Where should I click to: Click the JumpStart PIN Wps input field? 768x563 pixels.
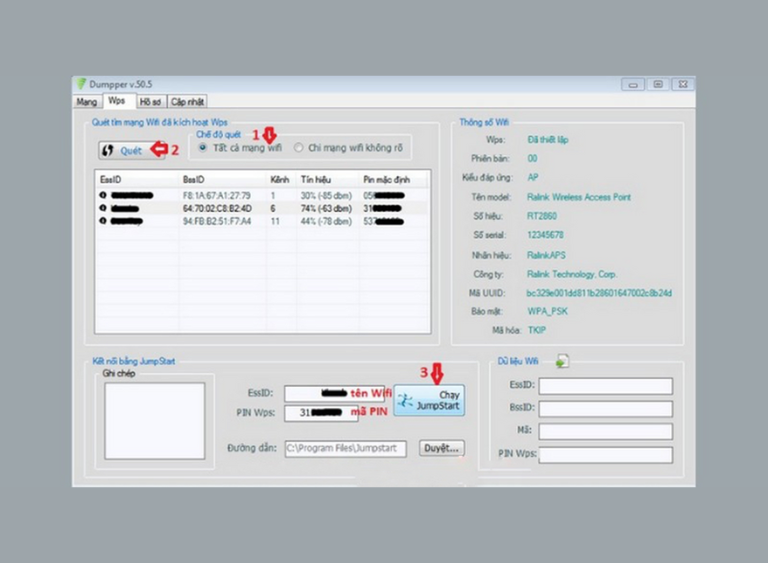(320, 413)
